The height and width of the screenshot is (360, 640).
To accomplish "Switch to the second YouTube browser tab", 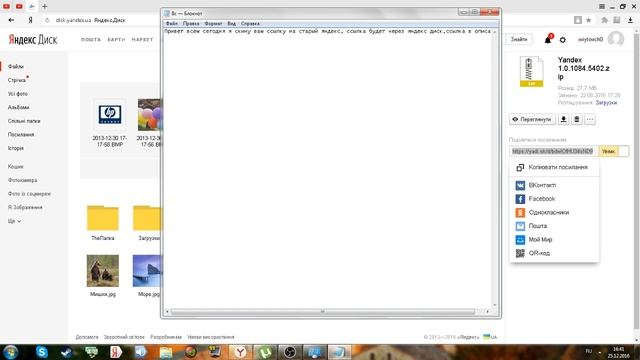I will point(19,7).
